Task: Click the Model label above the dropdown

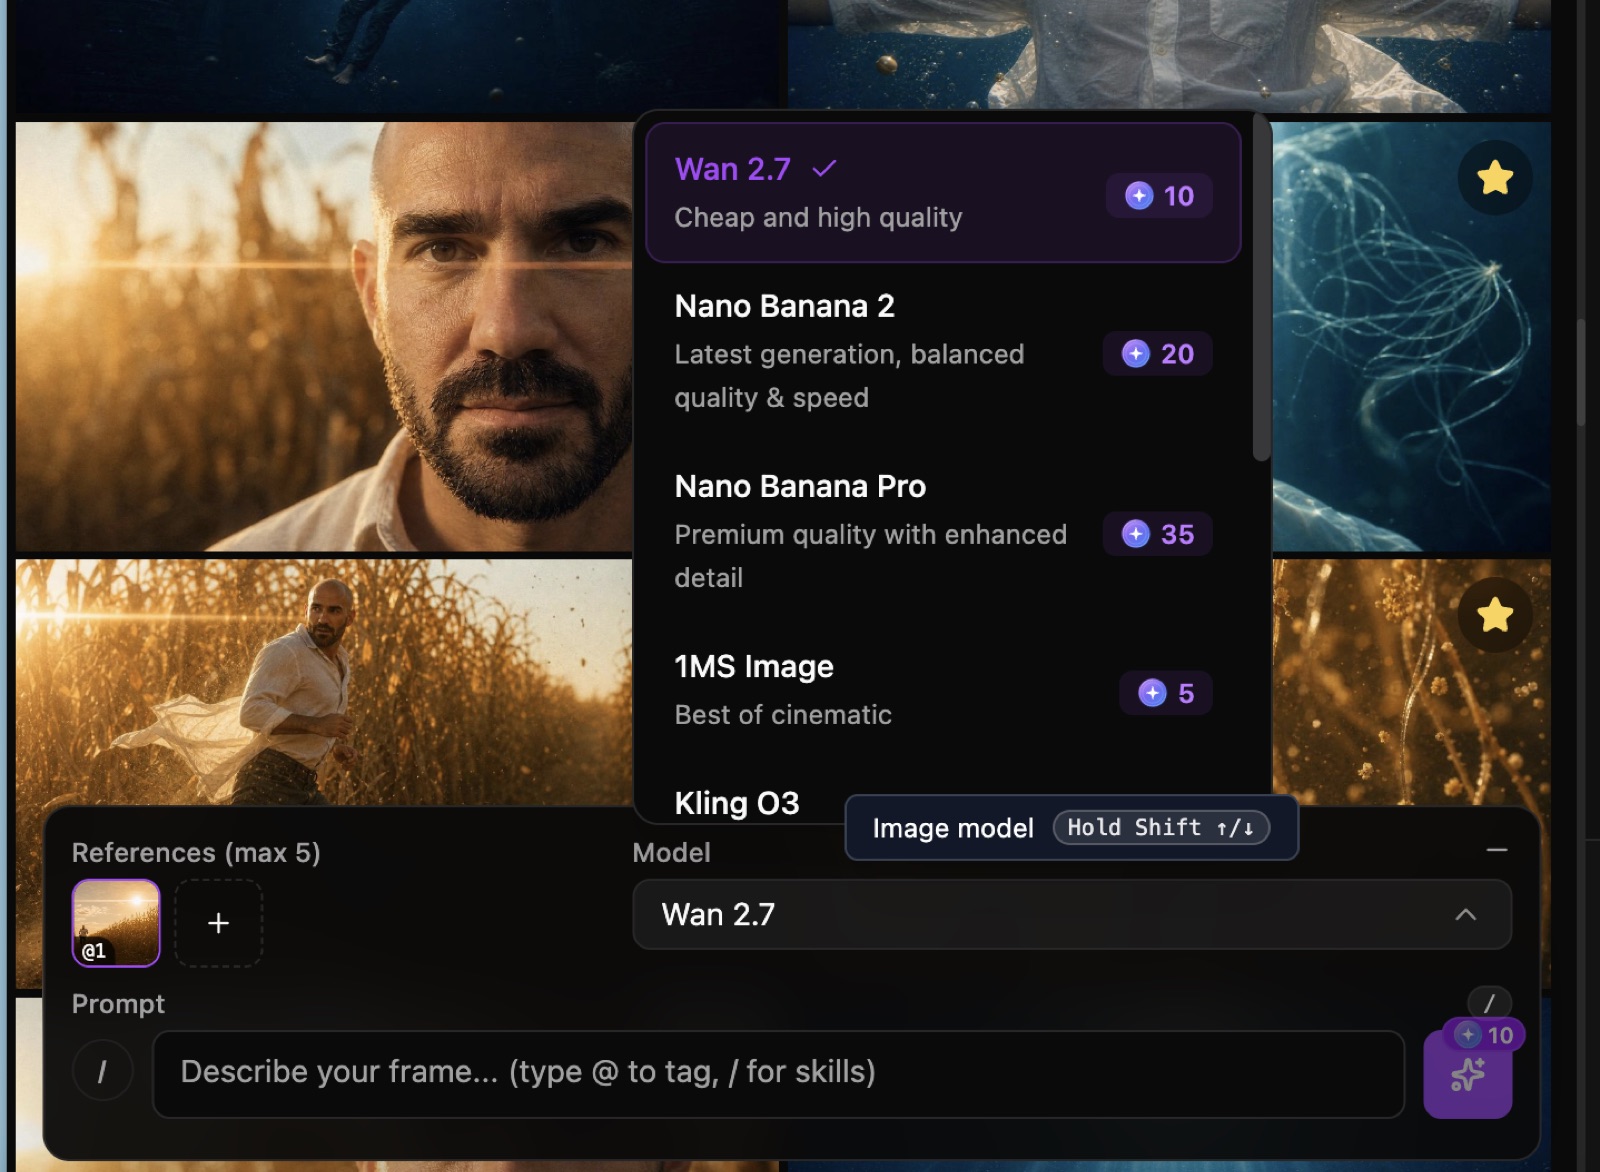Action: click(x=671, y=853)
